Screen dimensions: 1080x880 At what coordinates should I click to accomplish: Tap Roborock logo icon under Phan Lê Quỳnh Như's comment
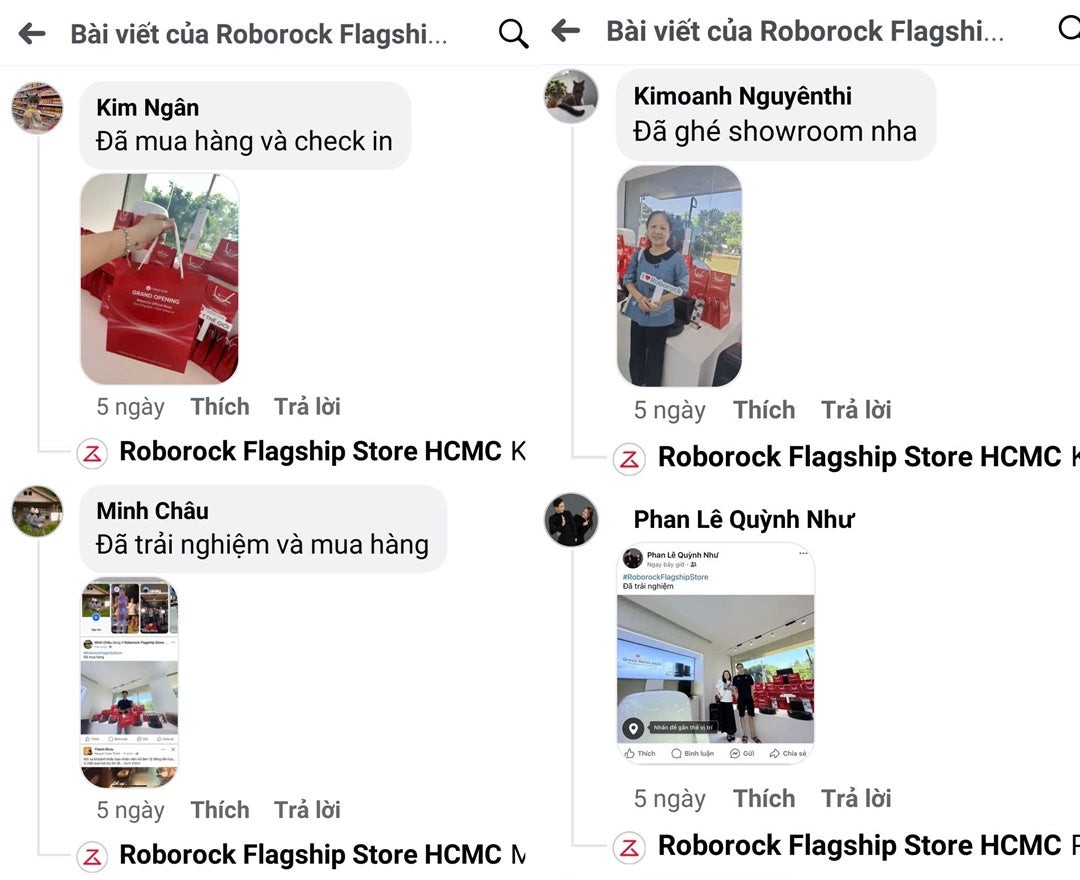coord(629,848)
